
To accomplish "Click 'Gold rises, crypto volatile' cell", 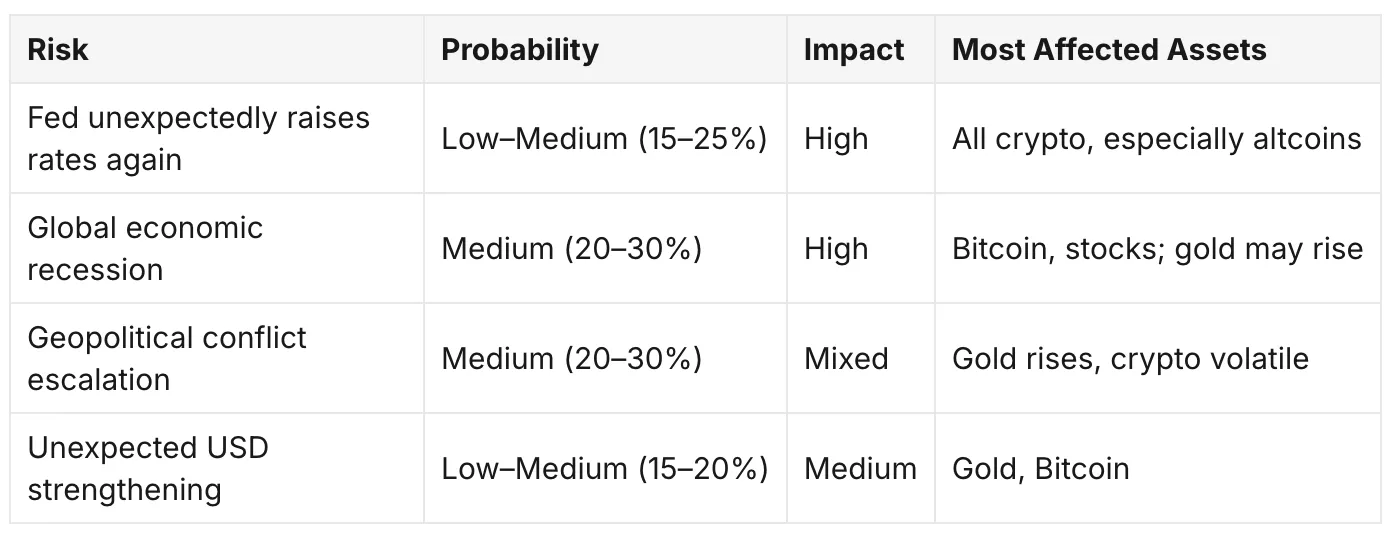I will coord(1158,358).
